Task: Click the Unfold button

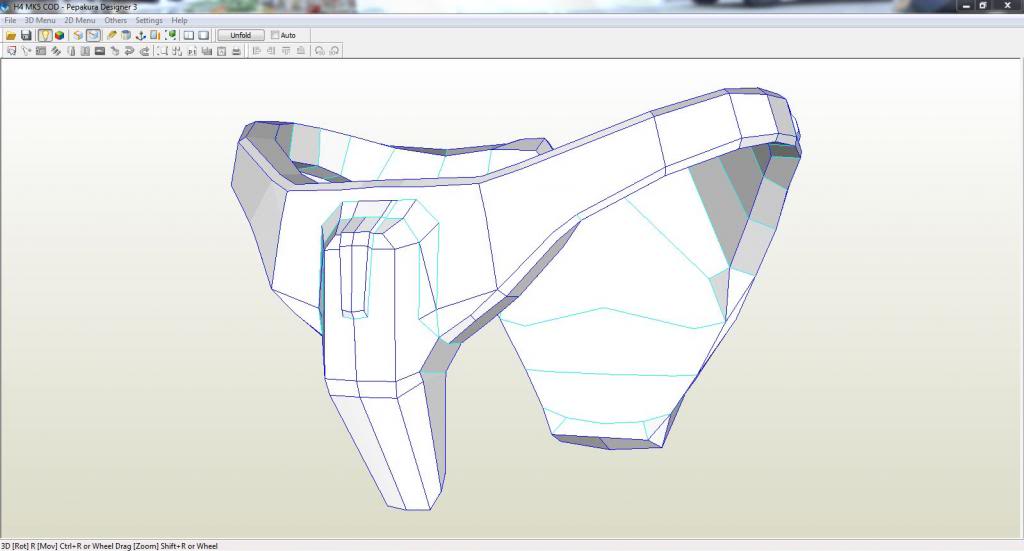Action: (x=240, y=35)
